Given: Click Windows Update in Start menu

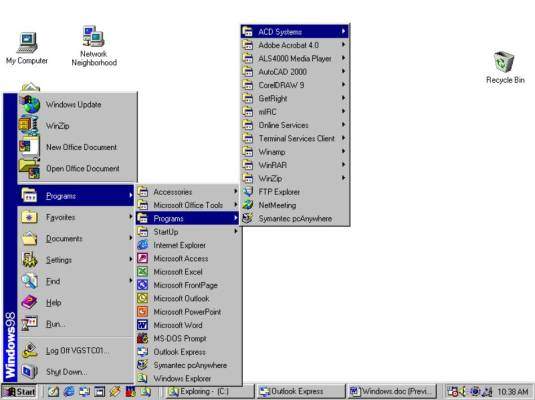Looking at the screenshot, I should (77, 104).
